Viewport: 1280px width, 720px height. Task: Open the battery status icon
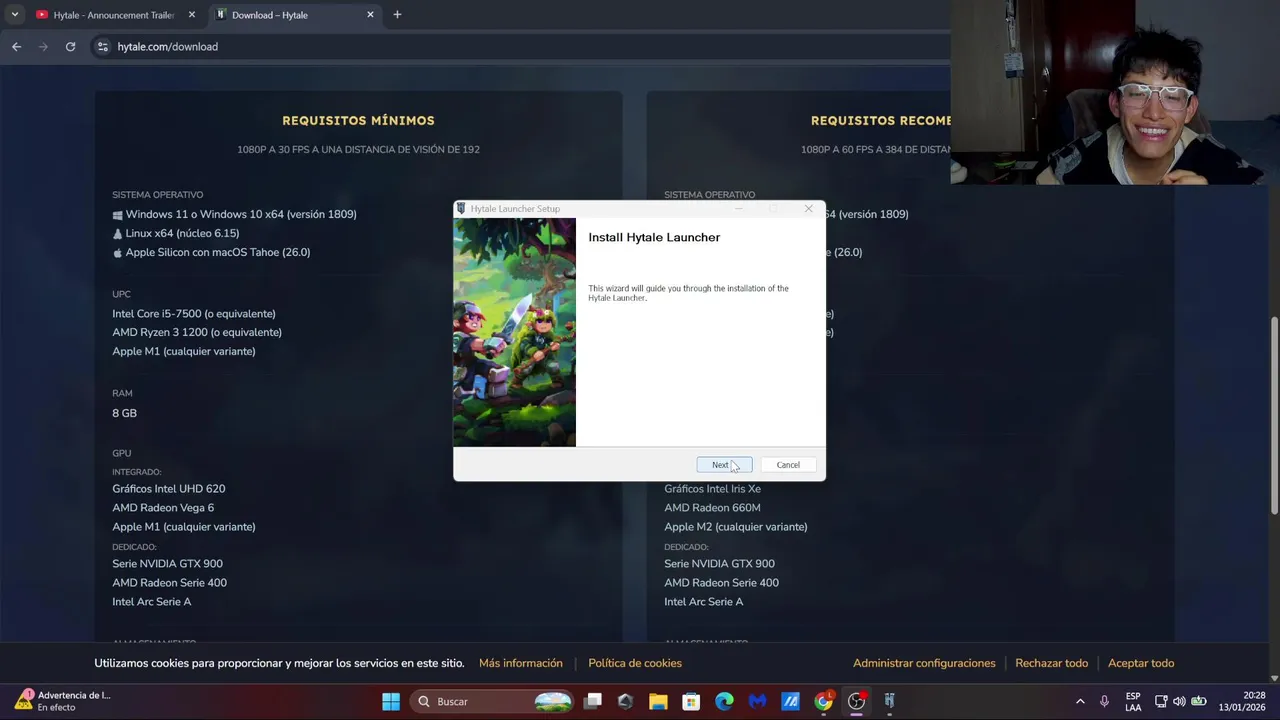[x=1198, y=701]
